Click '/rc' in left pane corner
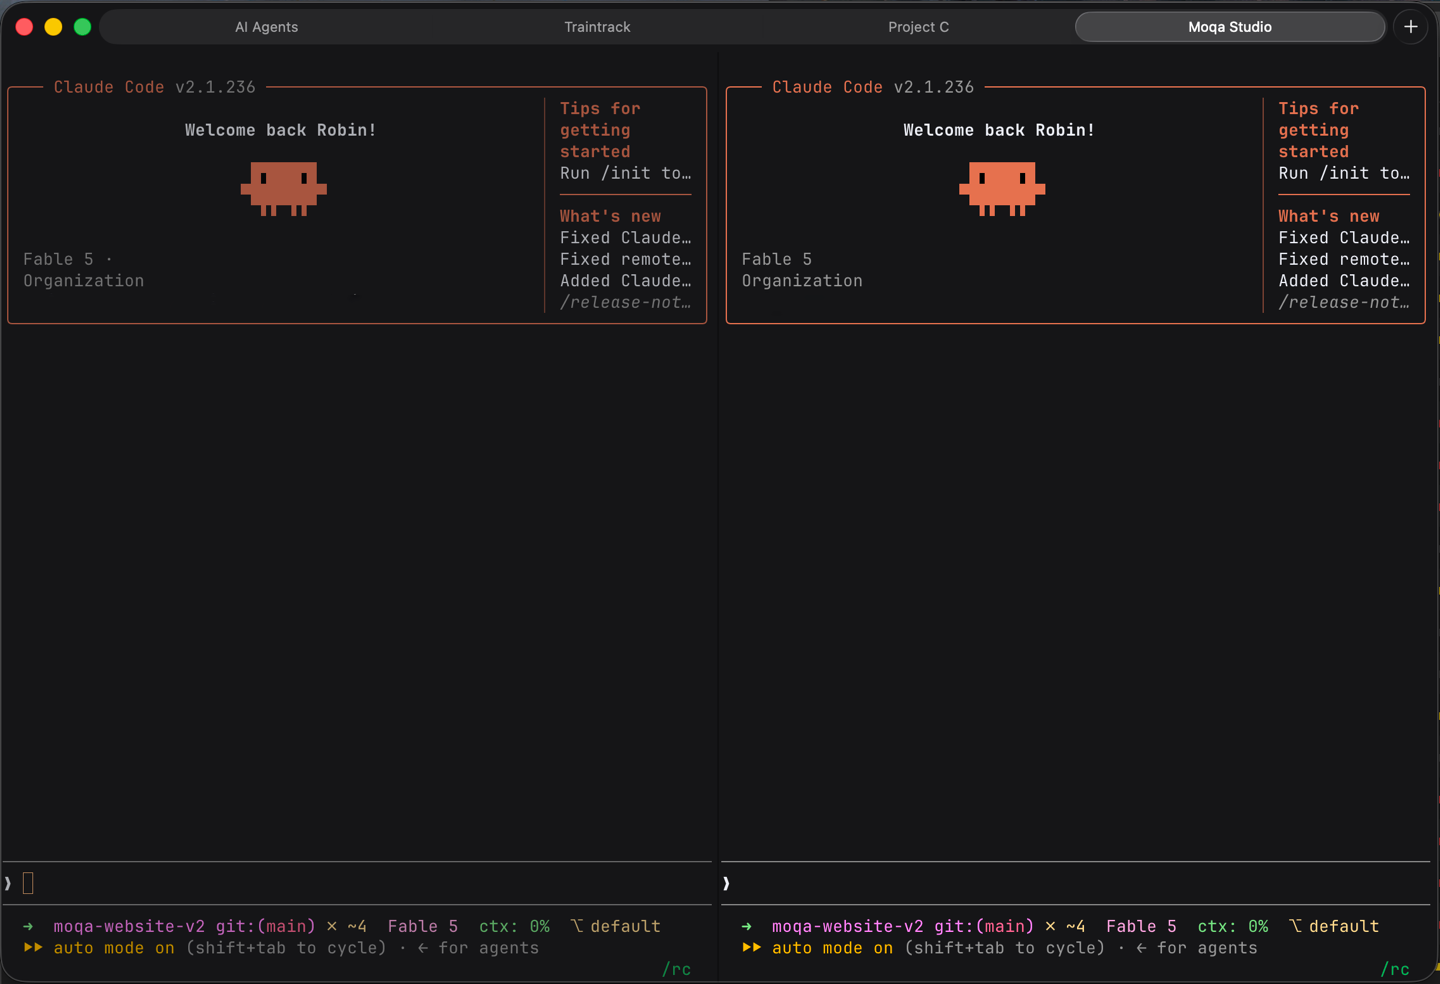The image size is (1440, 984). [677, 969]
